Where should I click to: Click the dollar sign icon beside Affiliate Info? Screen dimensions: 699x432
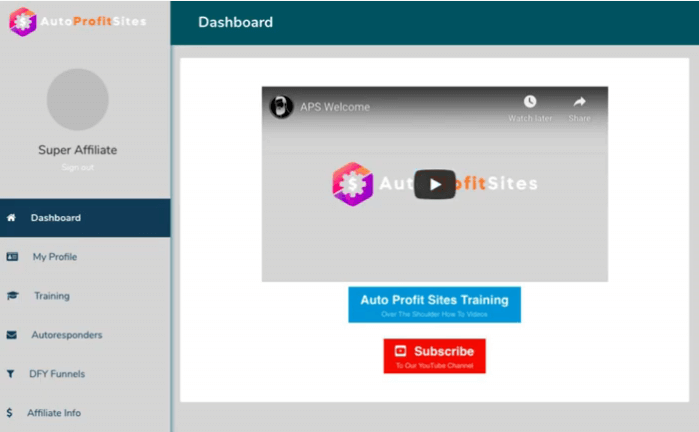click(9, 413)
